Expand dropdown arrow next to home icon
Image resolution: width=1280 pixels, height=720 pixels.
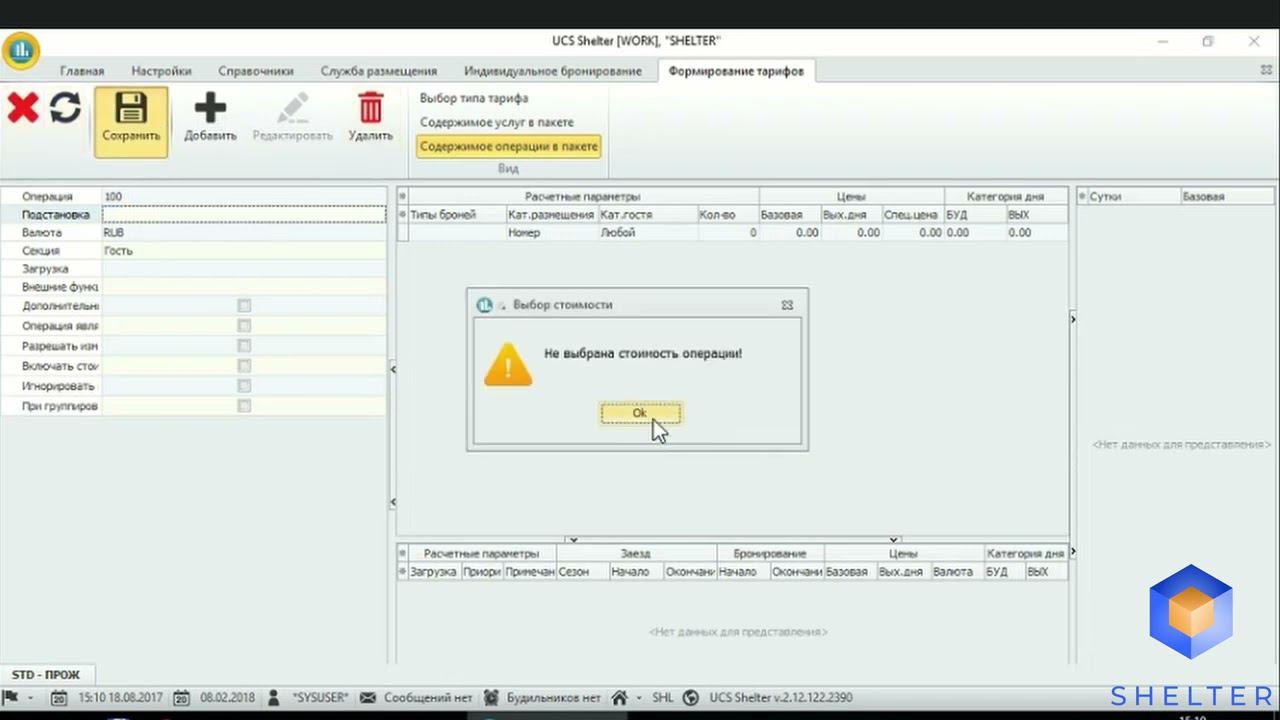(639, 698)
